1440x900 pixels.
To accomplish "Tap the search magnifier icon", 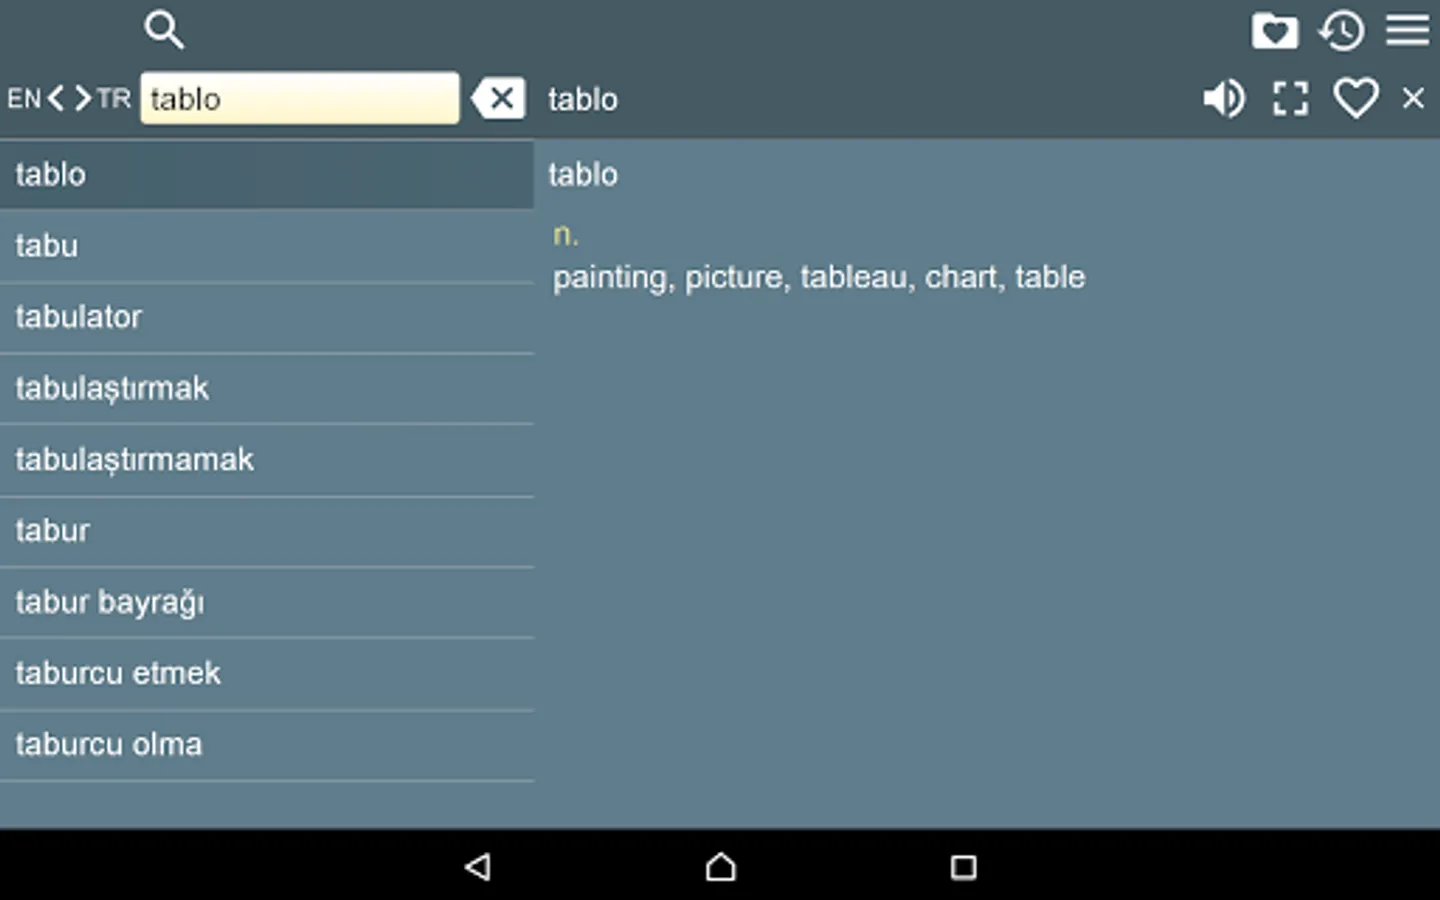I will click(x=164, y=30).
